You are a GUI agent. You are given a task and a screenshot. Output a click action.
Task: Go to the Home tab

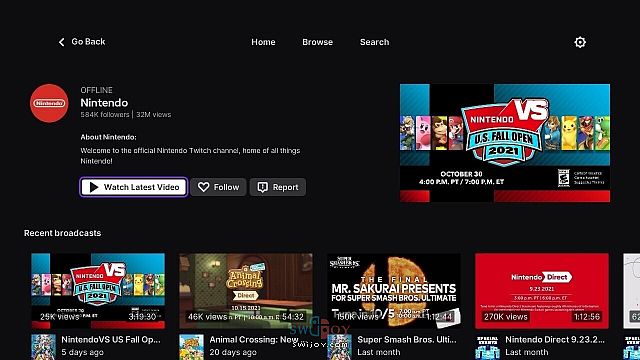click(263, 42)
